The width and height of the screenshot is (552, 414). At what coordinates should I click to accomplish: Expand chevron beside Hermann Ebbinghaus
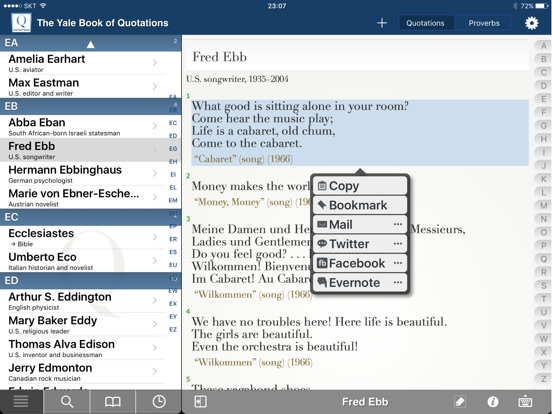tap(155, 174)
